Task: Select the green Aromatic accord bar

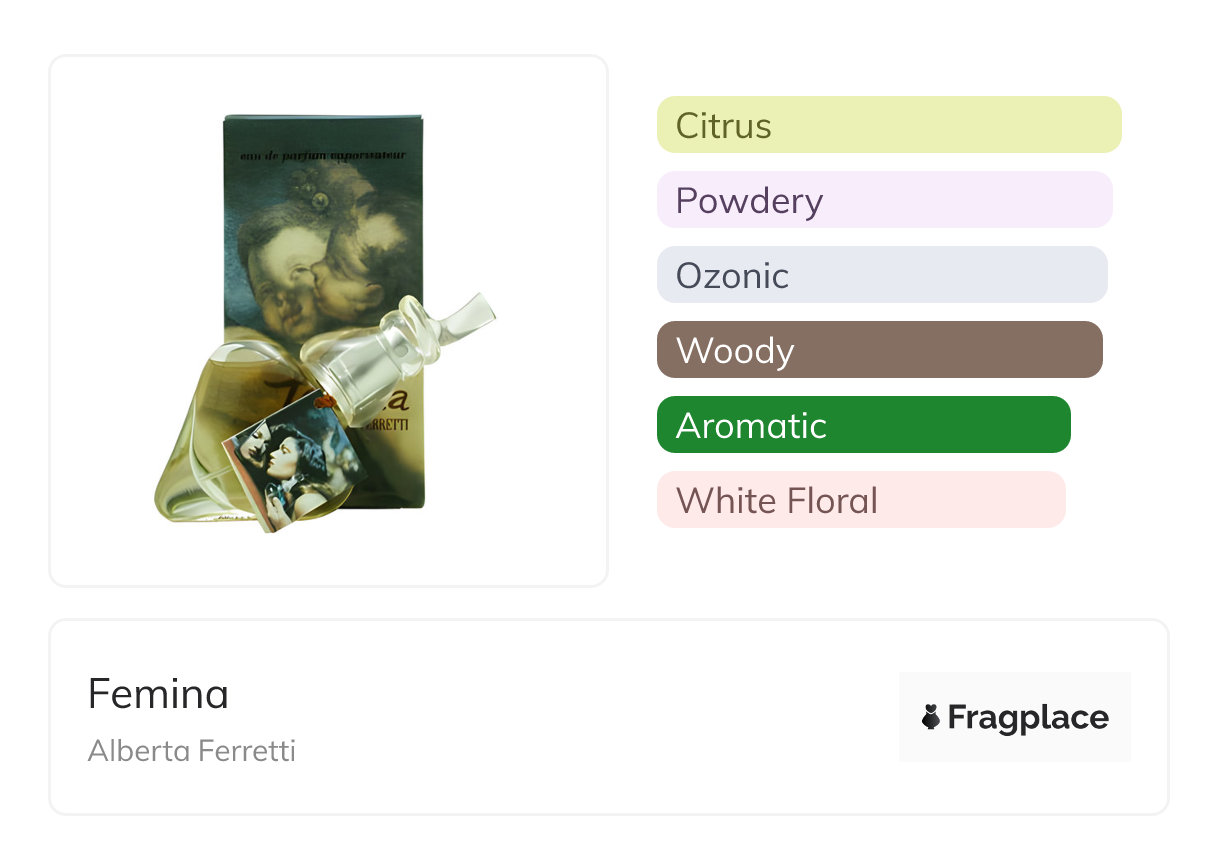Action: (x=864, y=425)
